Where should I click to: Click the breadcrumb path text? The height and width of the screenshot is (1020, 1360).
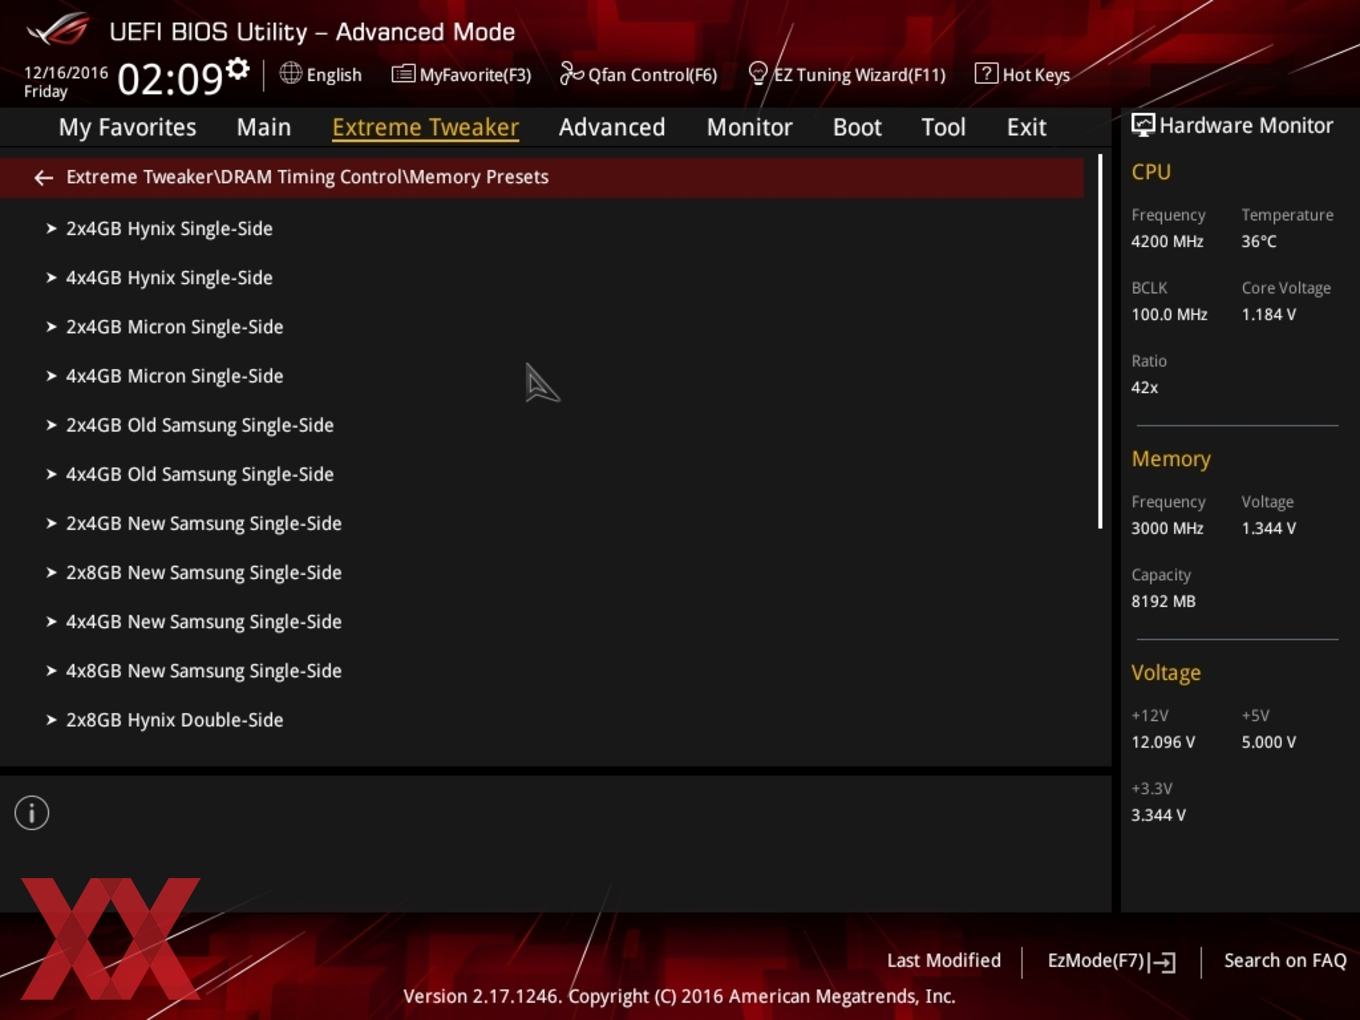tap(307, 177)
